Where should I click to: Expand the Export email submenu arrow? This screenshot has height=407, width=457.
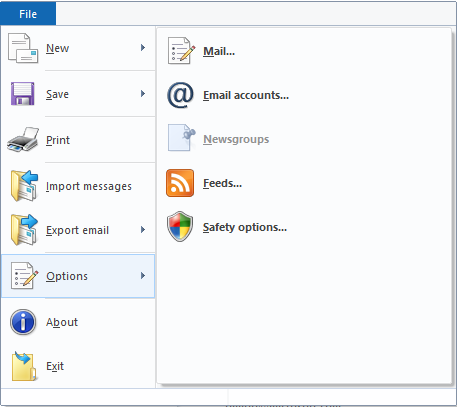click(143, 230)
